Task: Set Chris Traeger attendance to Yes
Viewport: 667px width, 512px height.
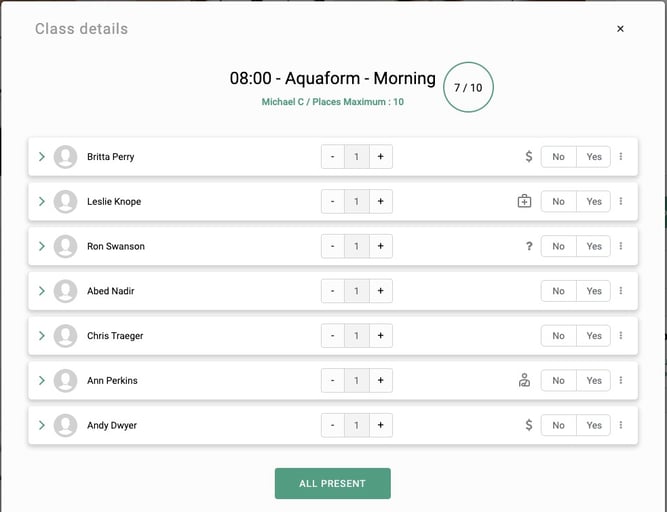Action: click(x=594, y=336)
